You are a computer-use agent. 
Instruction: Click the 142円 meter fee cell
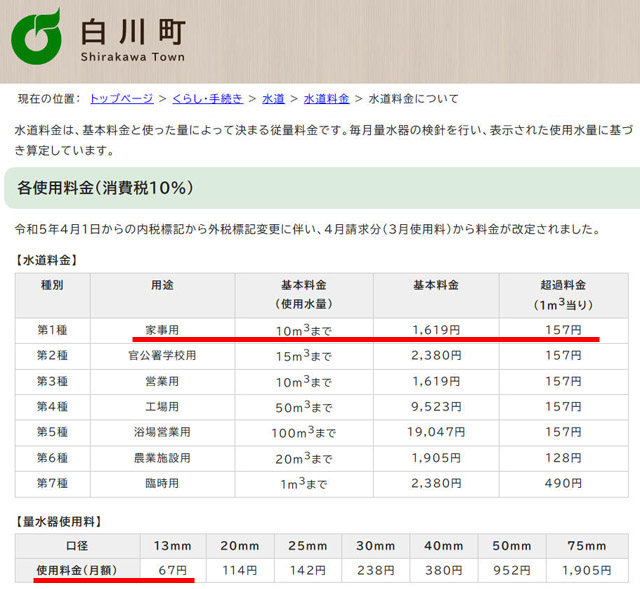pyautogui.click(x=308, y=570)
